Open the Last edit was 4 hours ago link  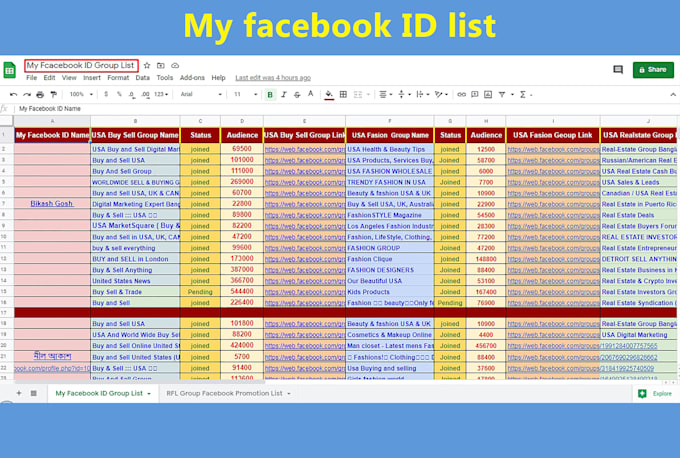click(x=273, y=78)
